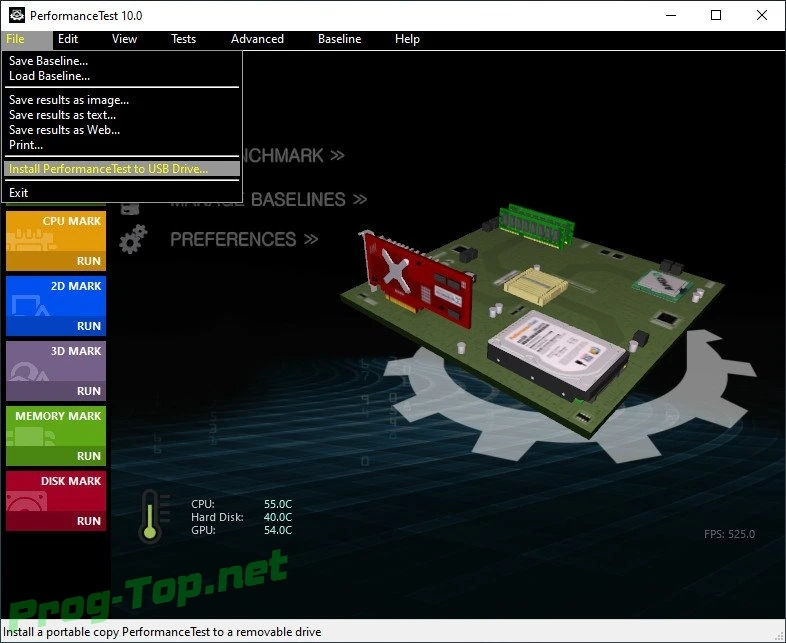Maximize the PerformanceTest window

click(x=716, y=16)
